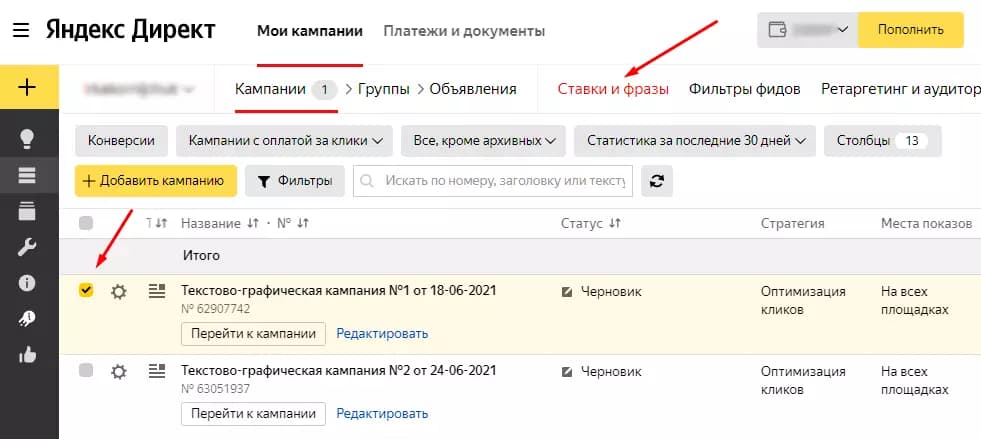Click the yellow plus create button
Image resolution: width=981 pixels, height=439 pixels.
(28, 87)
